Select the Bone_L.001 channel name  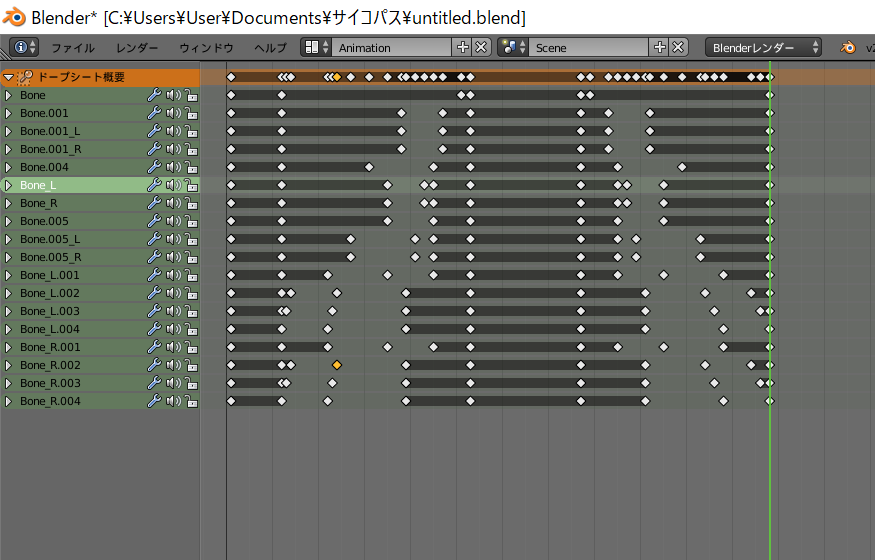[x=50, y=275]
